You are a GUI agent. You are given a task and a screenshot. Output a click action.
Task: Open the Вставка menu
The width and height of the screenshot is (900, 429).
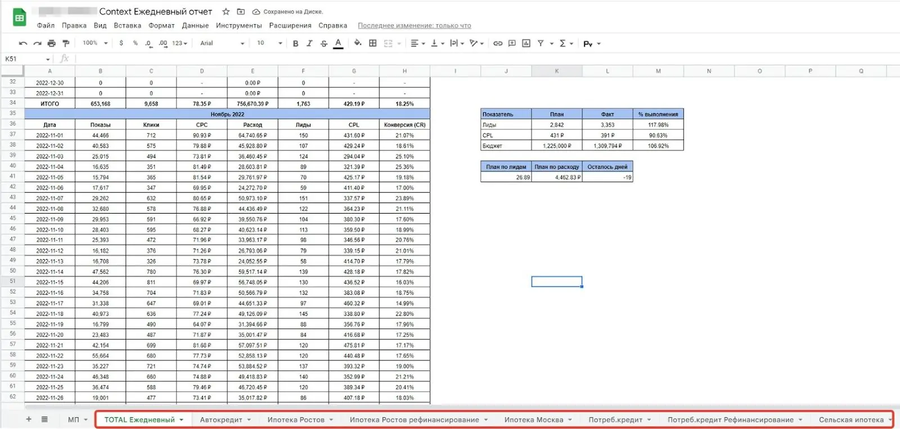(128, 26)
